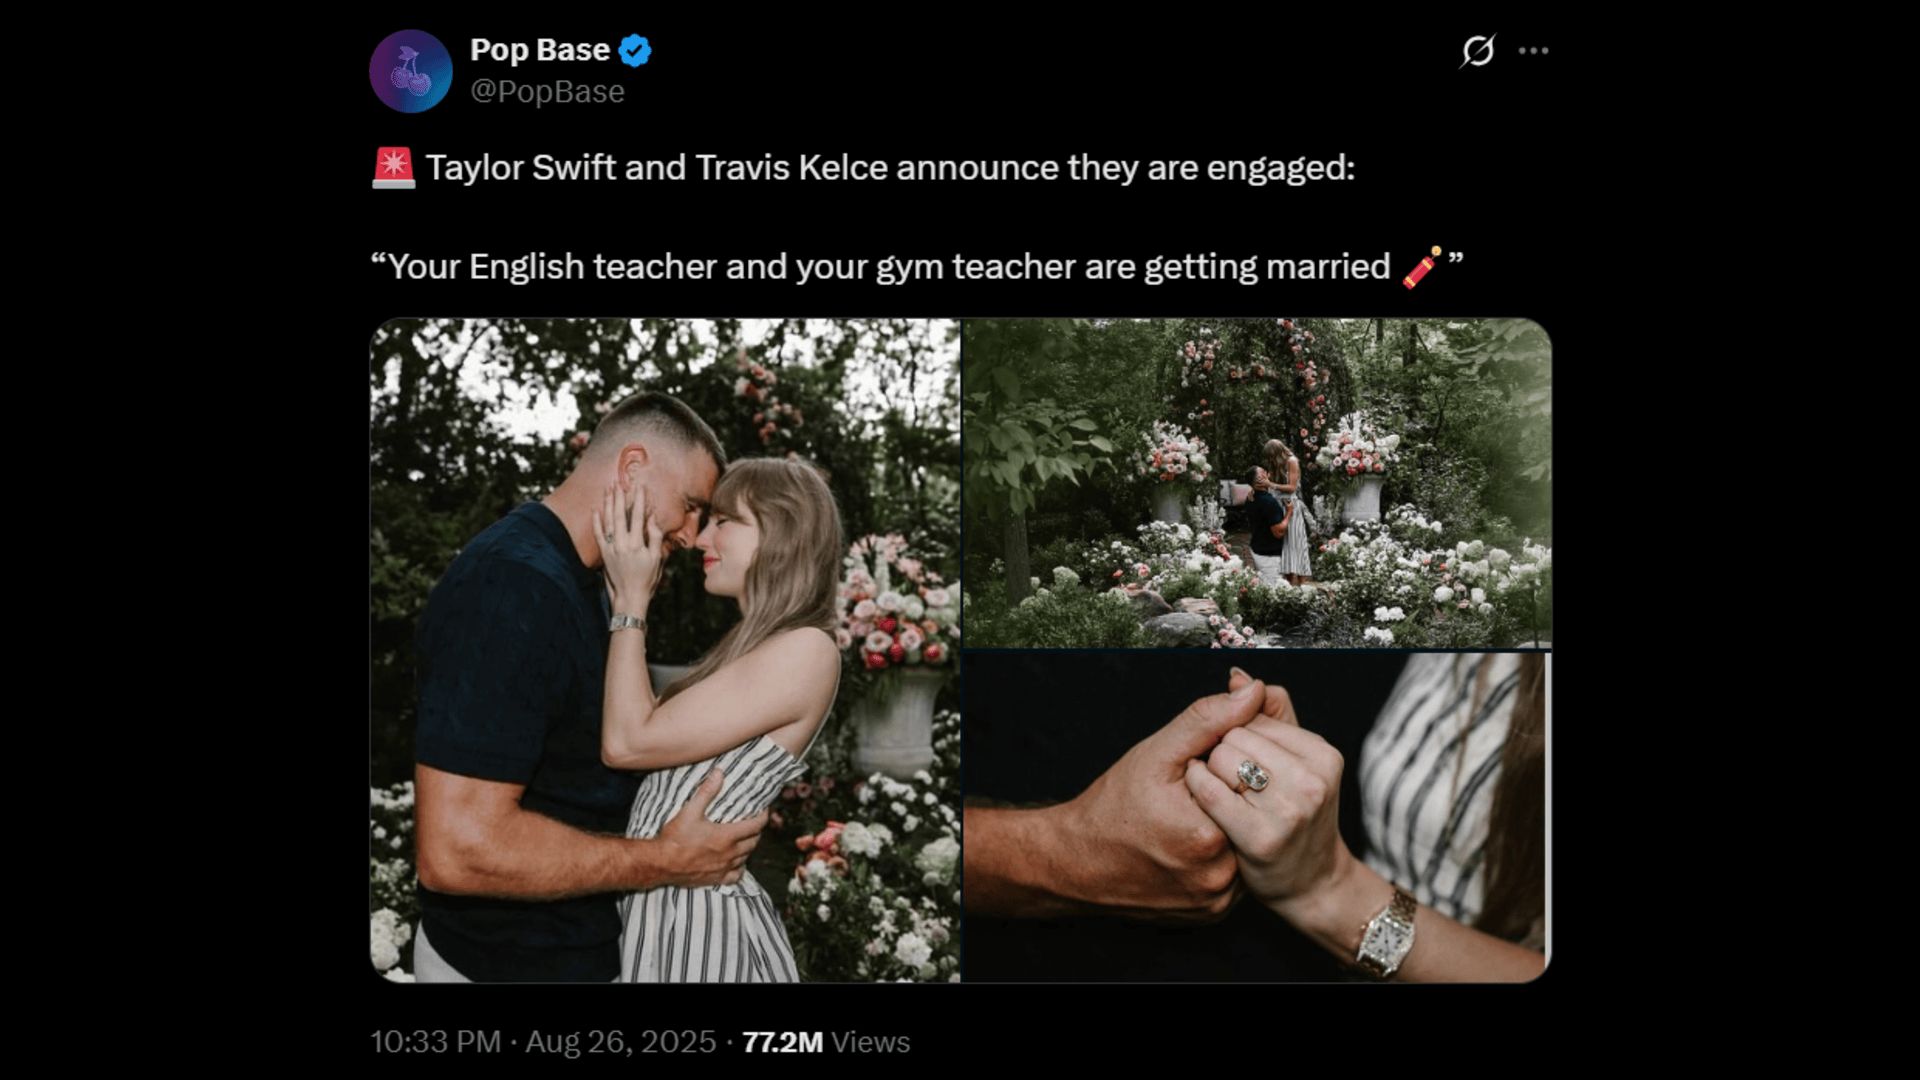Viewport: 1920px width, 1080px height.
Task: Click the 10:33 PM post time
Action: coord(435,1042)
